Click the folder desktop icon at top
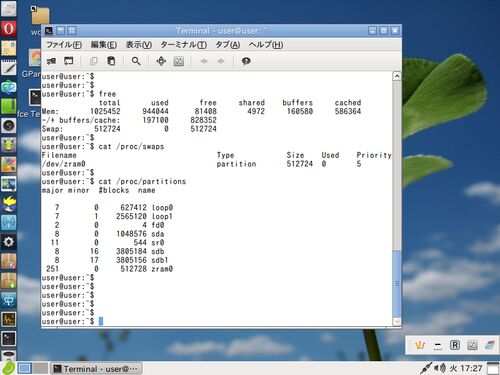This screenshot has width=500, height=375. pyautogui.click(x=40, y=16)
